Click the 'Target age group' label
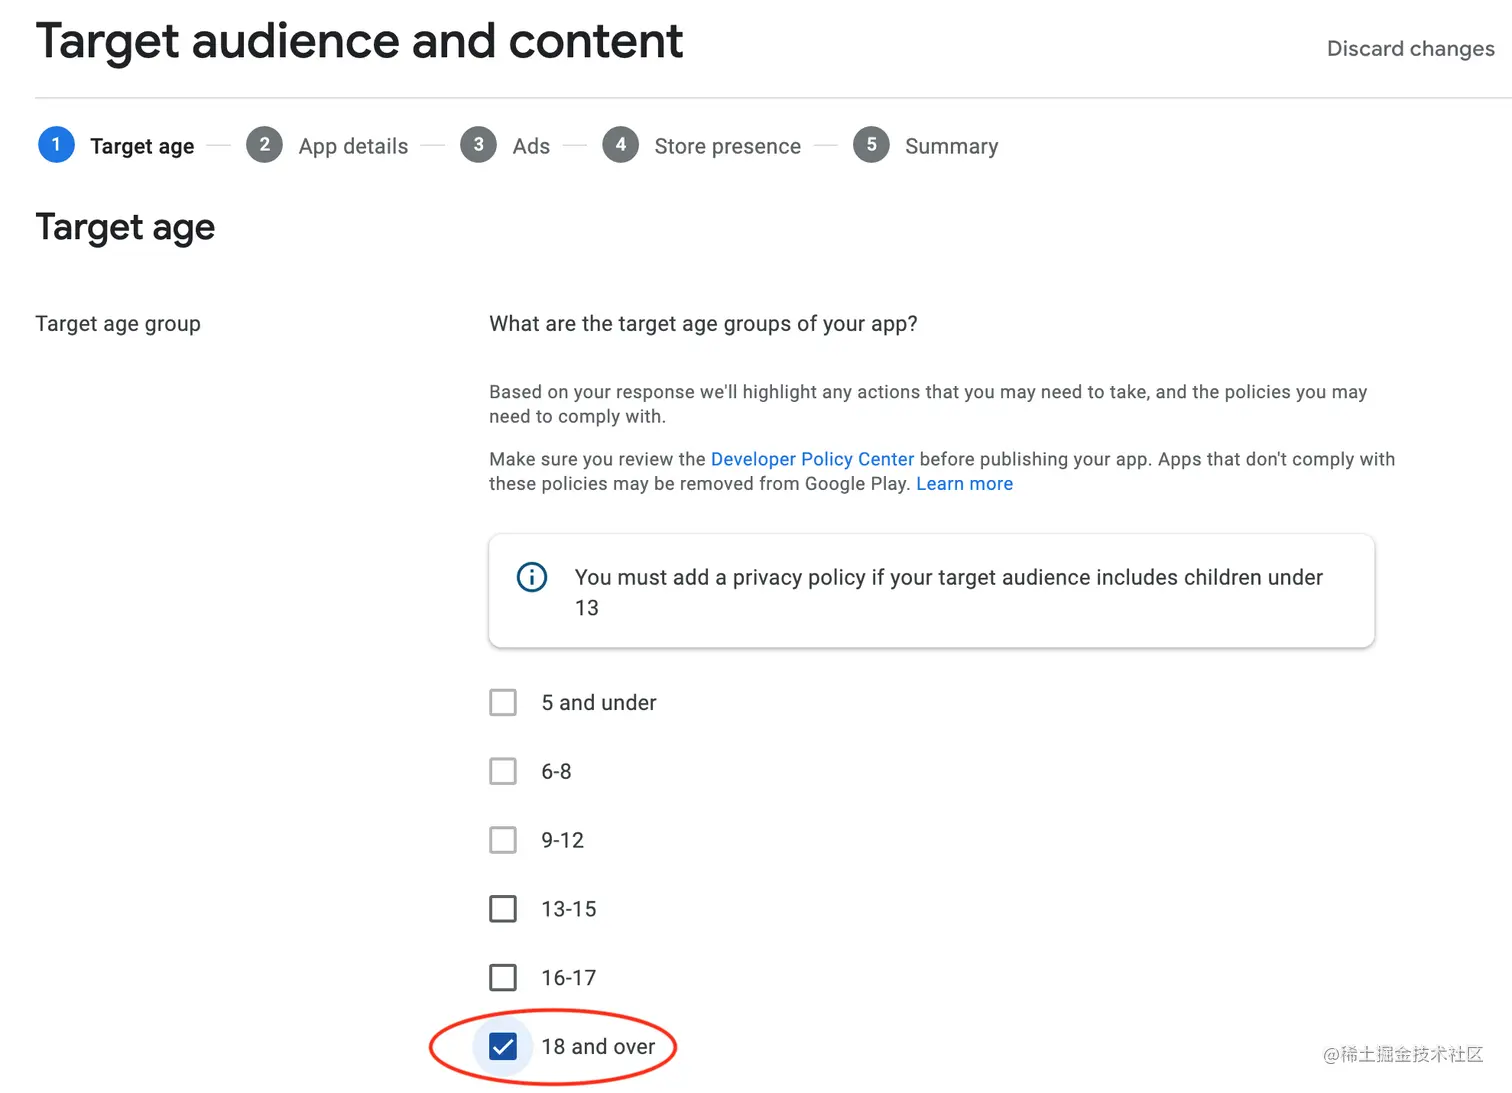Viewport: 1512px width, 1093px height. point(118,324)
